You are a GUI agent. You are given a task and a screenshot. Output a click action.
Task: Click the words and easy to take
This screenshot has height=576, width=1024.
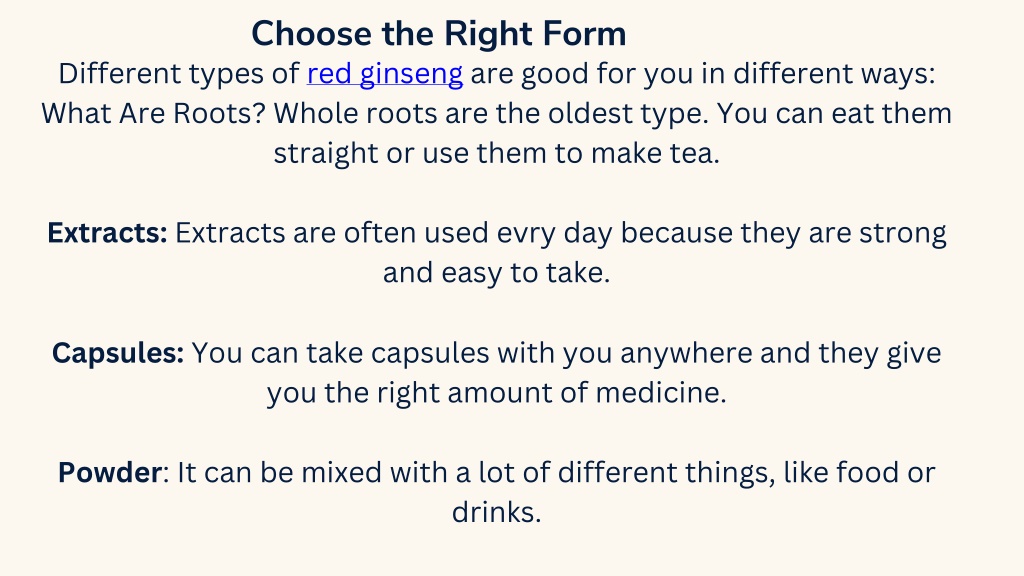pos(496,273)
